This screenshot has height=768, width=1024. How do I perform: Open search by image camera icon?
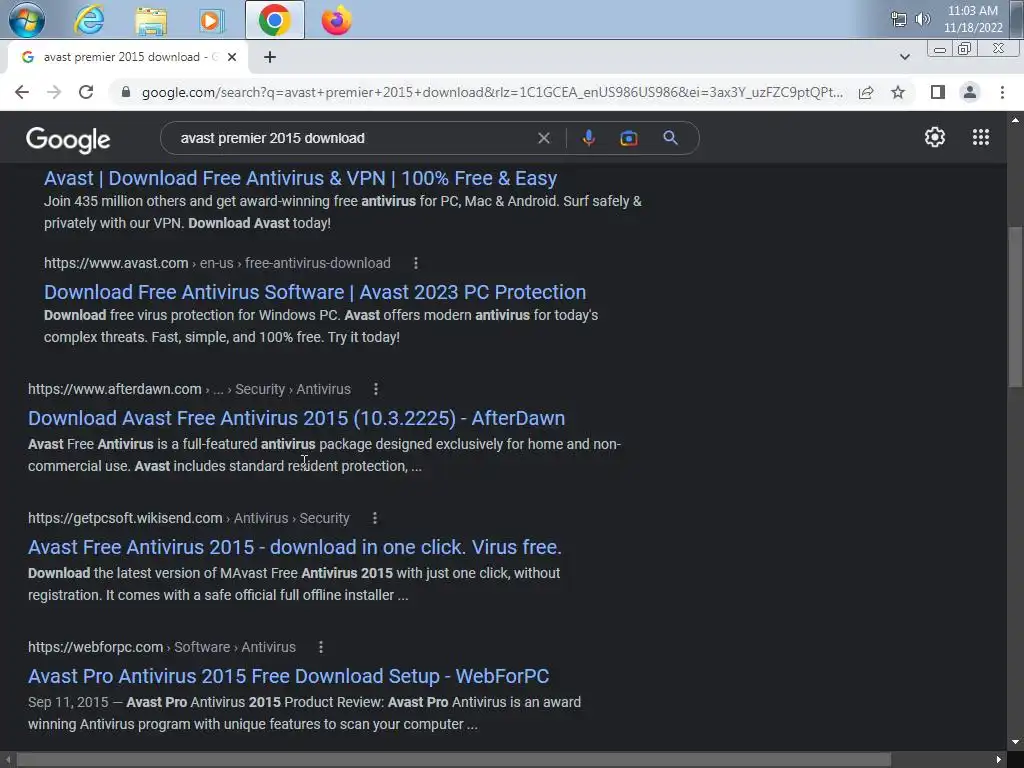click(x=628, y=138)
